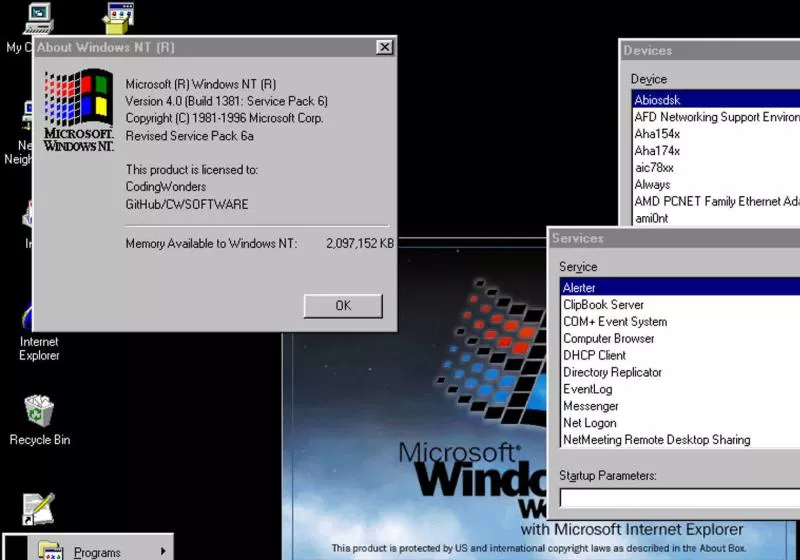This screenshot has height=560, width=800.
Task: Click the Windows NT logo in About dialog
Action: click(79, 110)
